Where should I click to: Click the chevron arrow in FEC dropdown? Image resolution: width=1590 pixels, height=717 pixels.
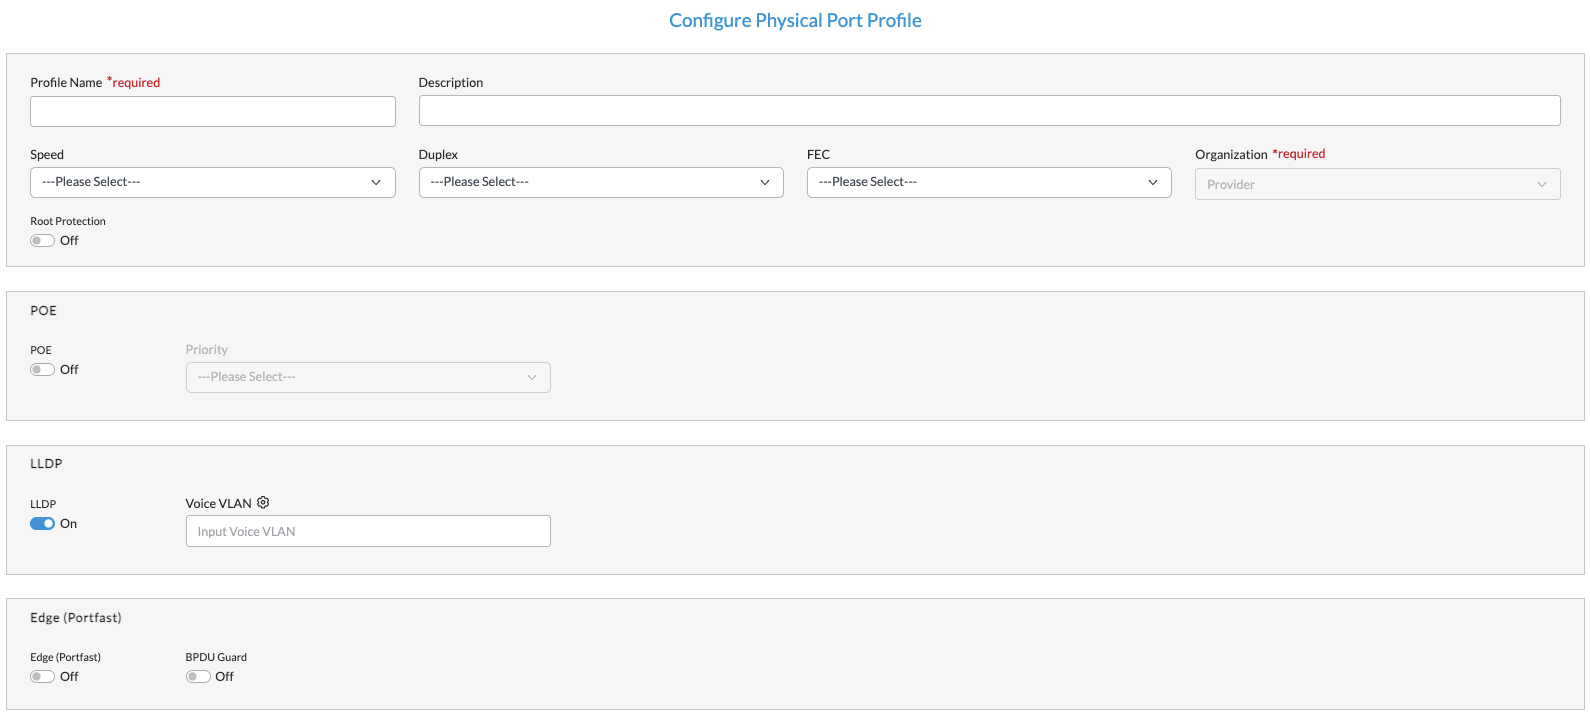(x=1153, y=182)
